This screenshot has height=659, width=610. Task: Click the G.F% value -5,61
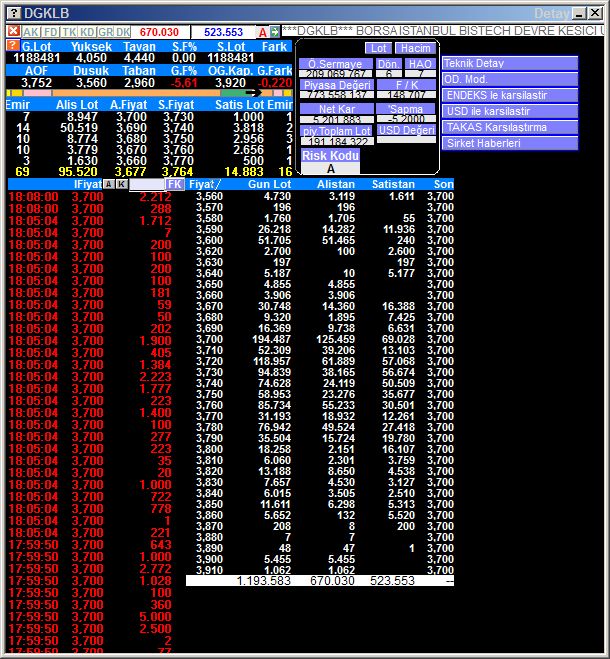coord(184,82)
